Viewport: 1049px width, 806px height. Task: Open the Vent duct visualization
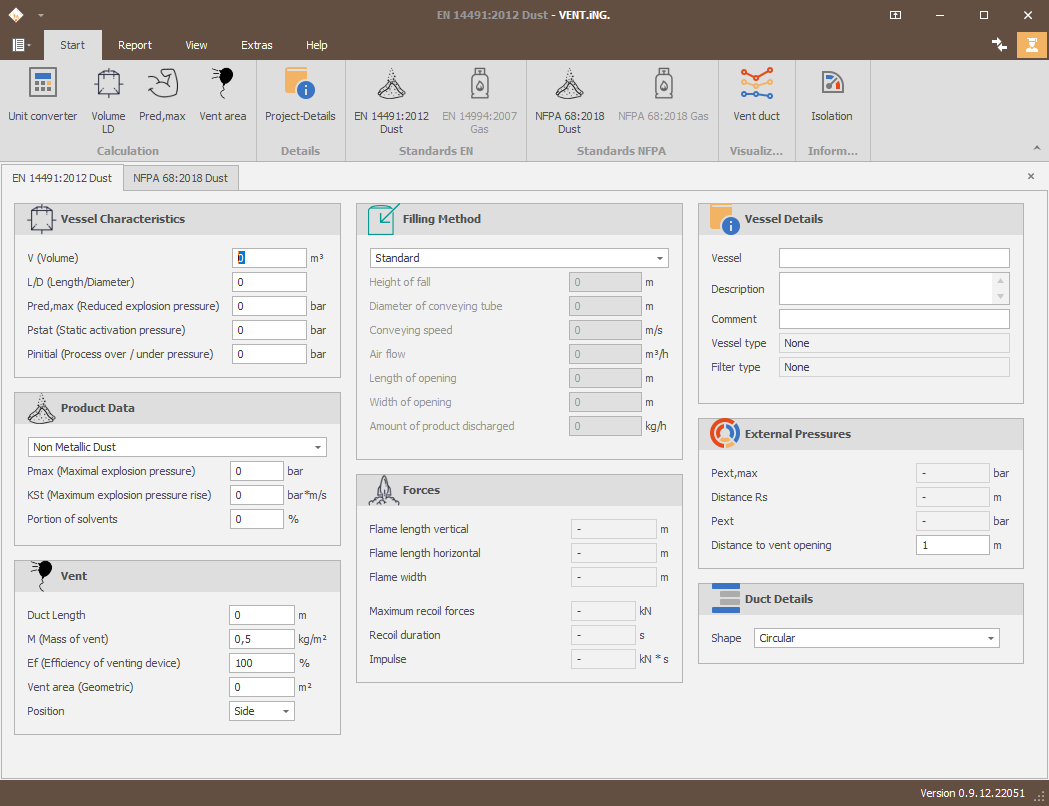(x=757, y=95)
